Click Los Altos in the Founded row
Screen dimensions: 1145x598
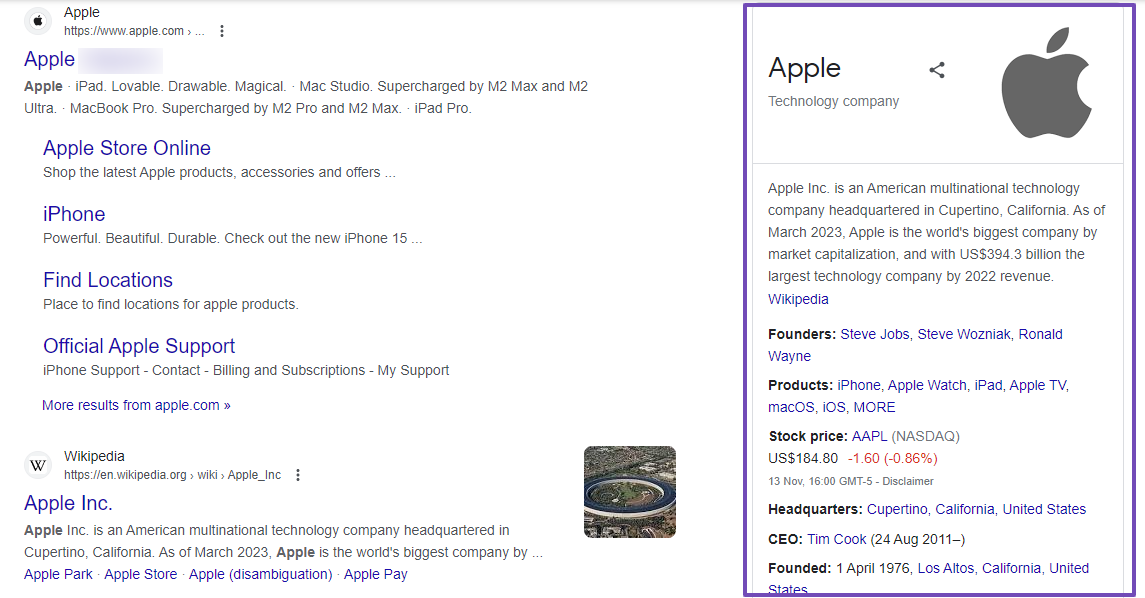pos(946,569)
